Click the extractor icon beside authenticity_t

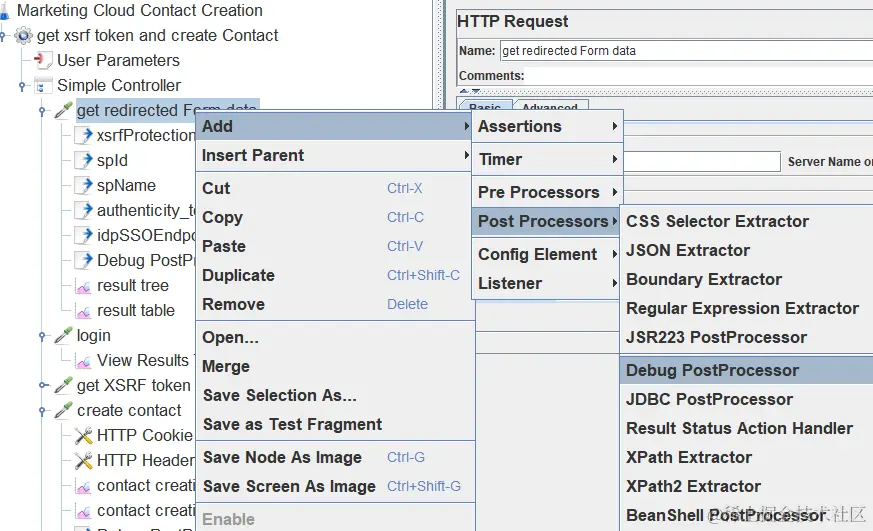(x=84, y=210)
